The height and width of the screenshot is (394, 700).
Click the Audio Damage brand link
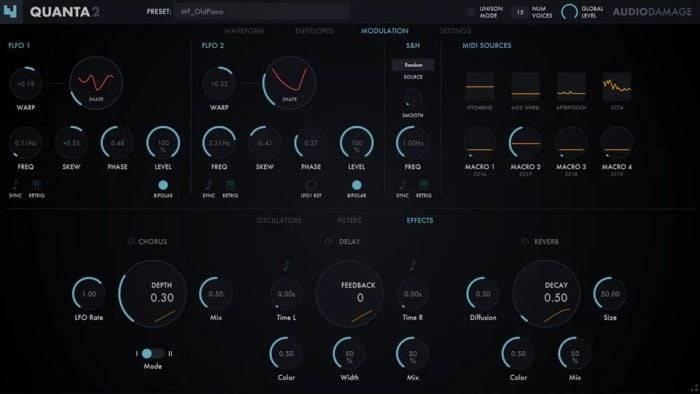pos(652,12)
